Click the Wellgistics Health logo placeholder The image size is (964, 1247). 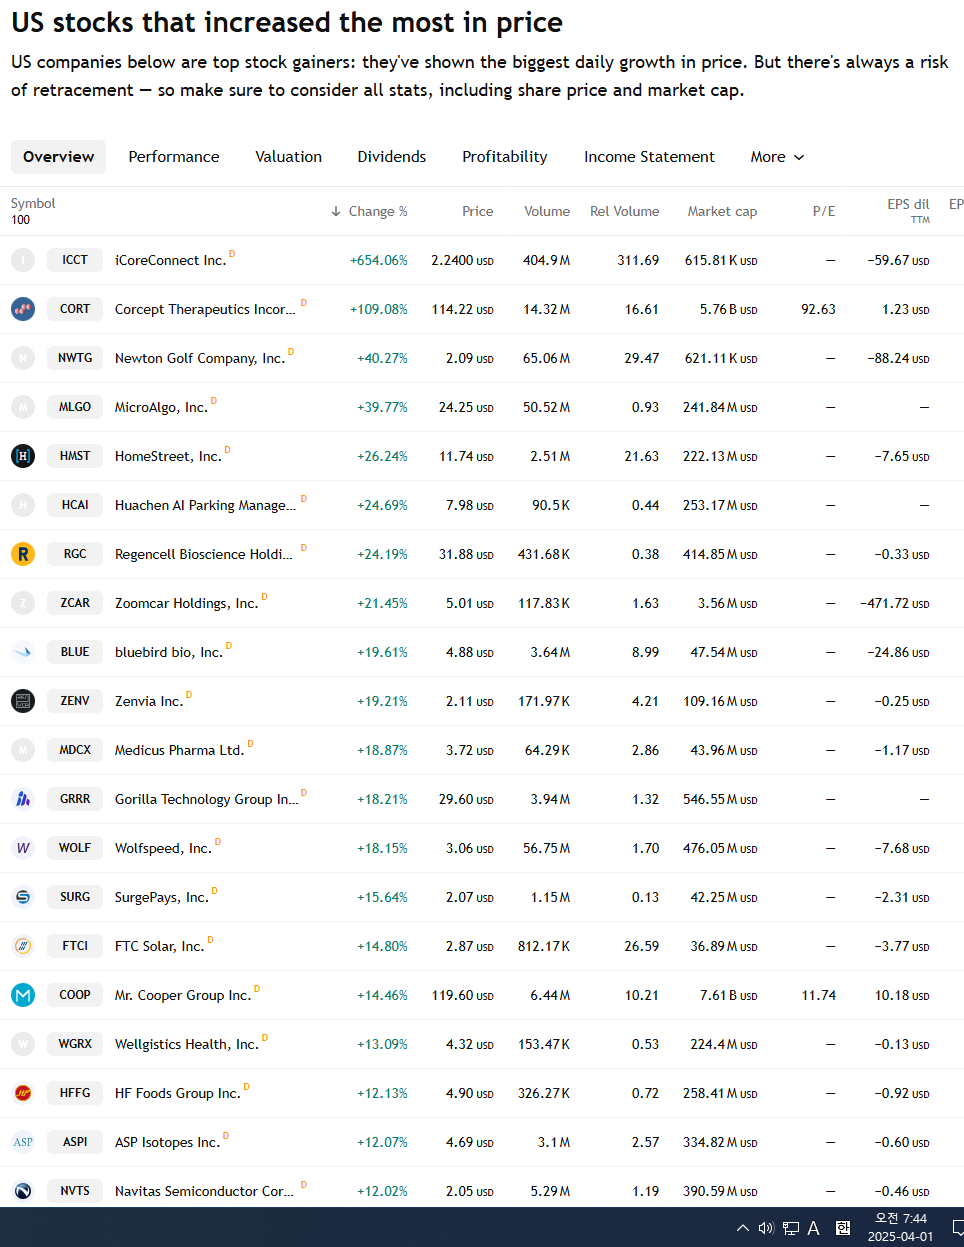23,1044
